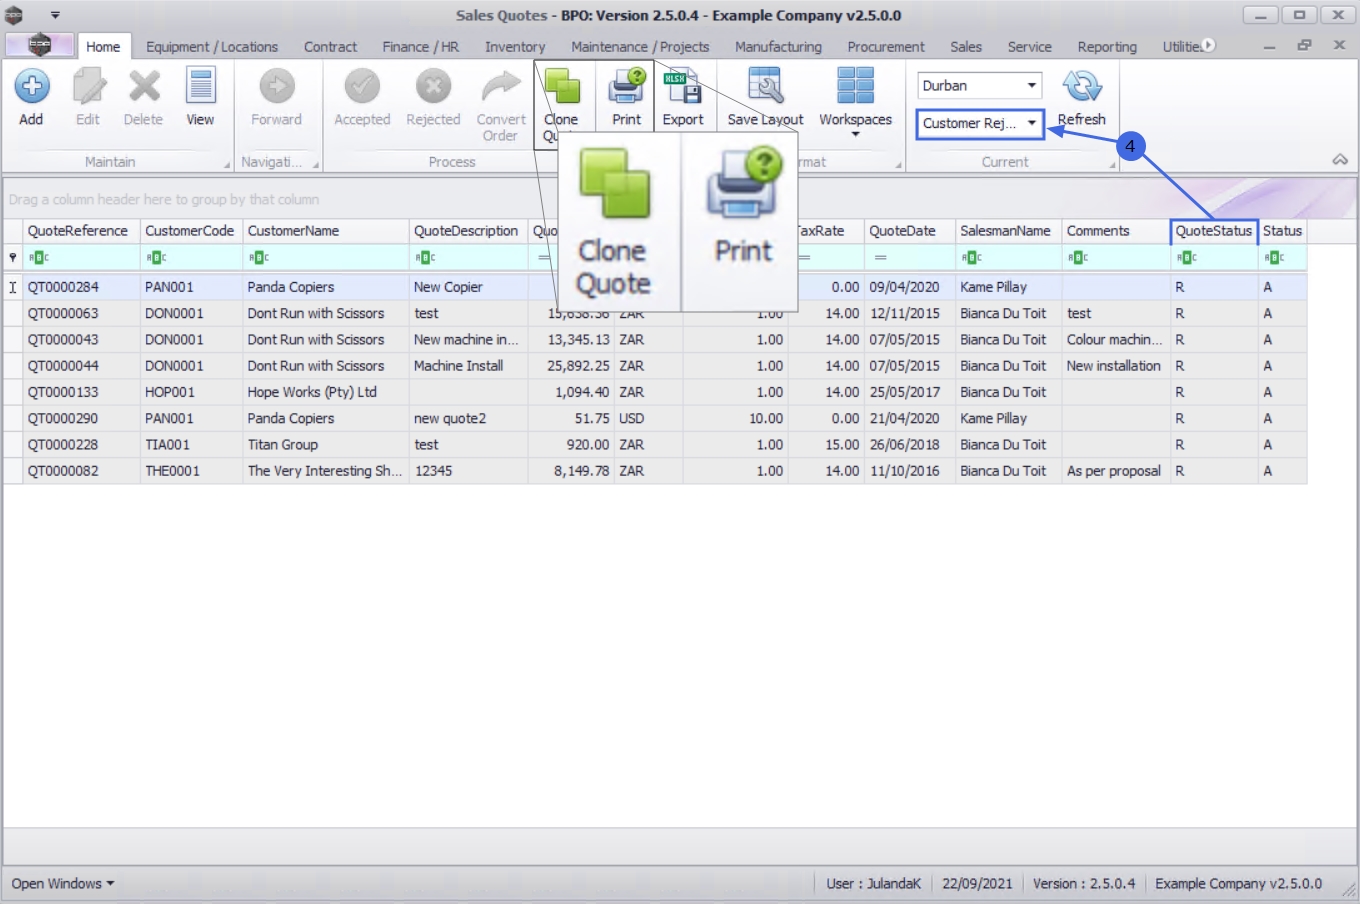Click the Delete icon in the ribbon
The image size is (1360, 904).
point(144,87)
